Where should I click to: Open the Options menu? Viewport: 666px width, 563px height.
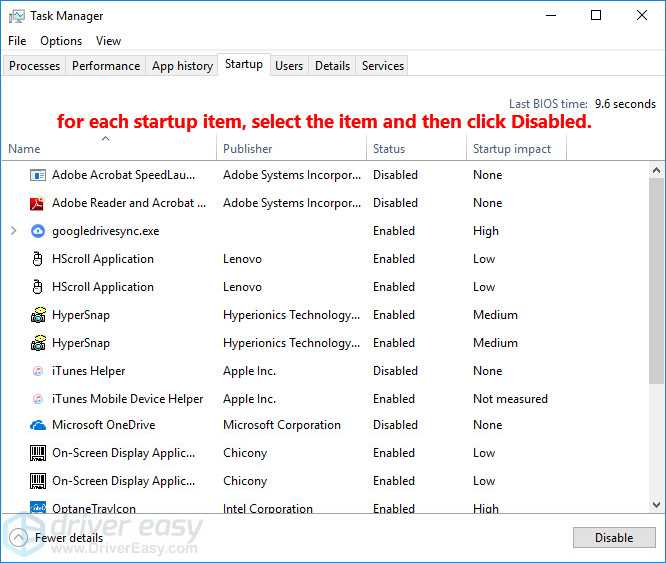pos(61,41)
